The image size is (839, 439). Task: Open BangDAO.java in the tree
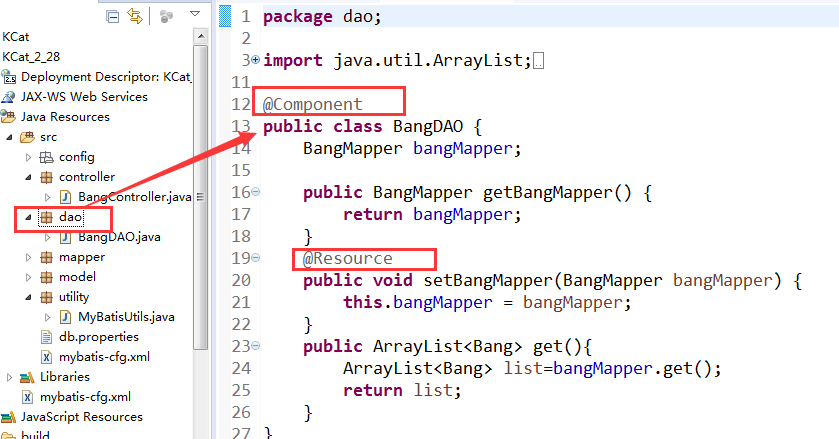[x=119, y=237]
